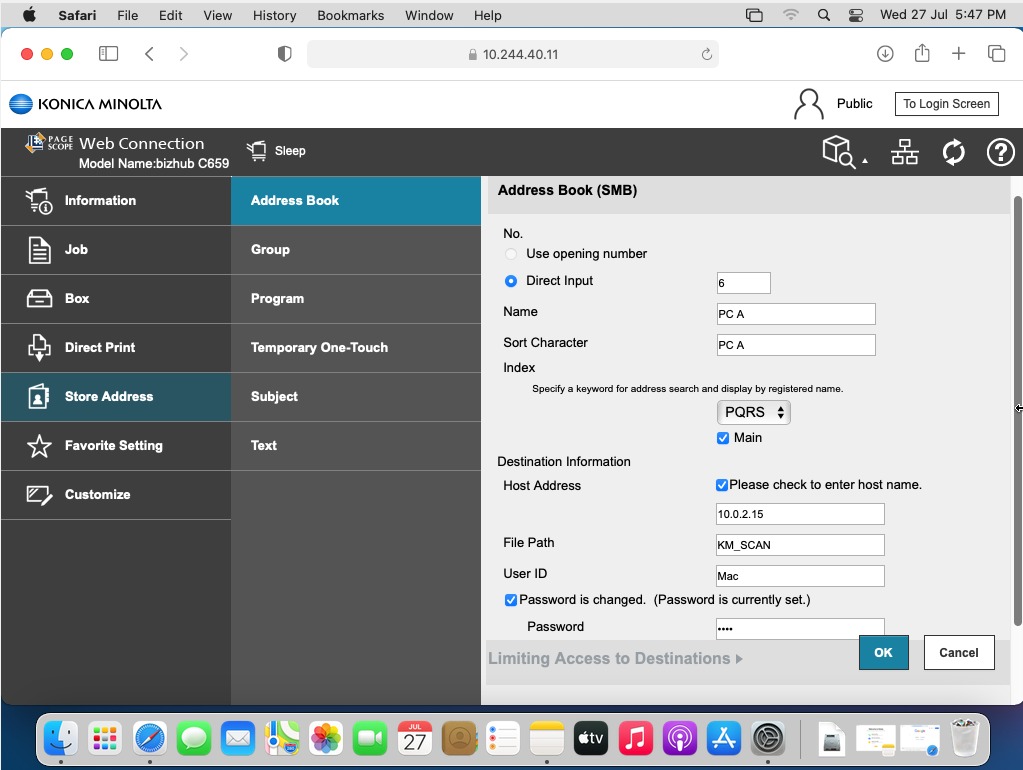Open the Customize sidebar icon
The height and width of the screenshot is (770, 1023).
pos(39,495)
